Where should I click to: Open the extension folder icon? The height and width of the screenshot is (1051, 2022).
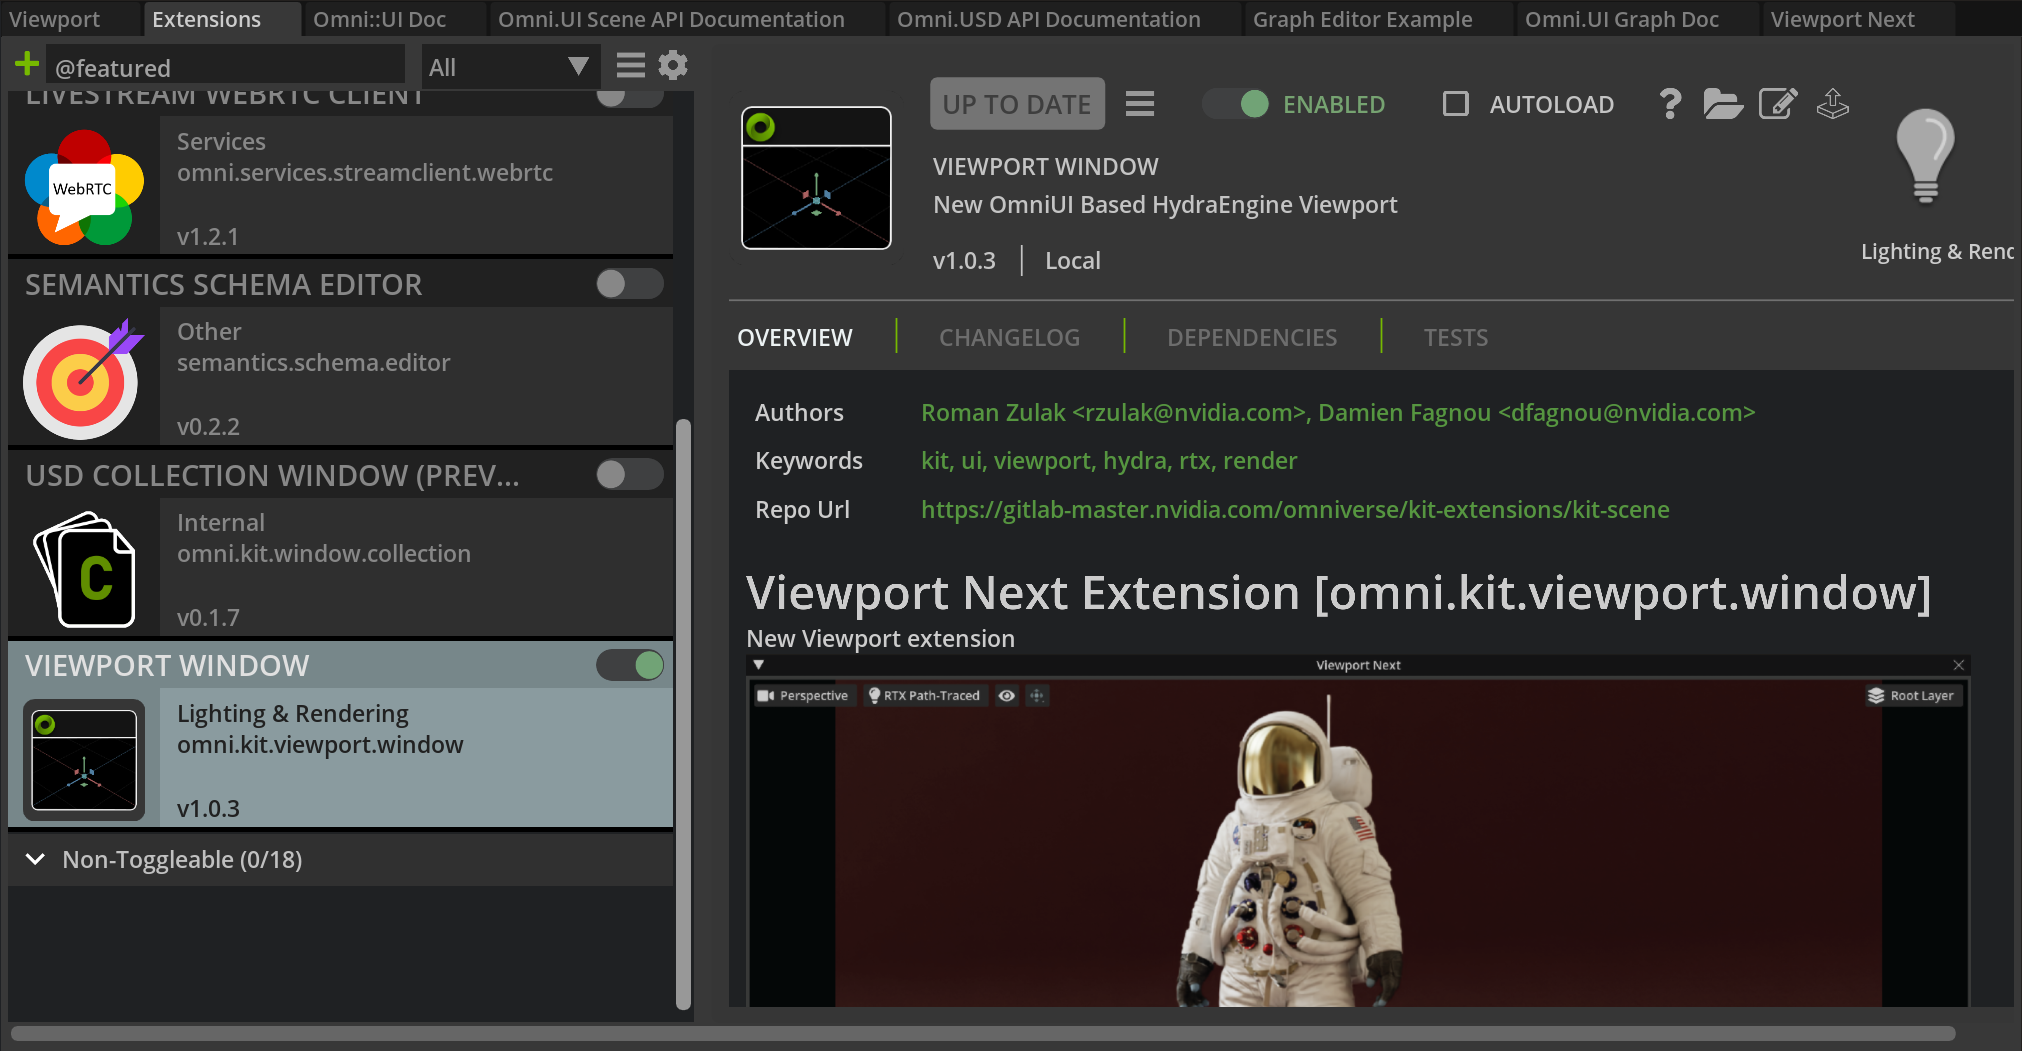click(1722, 104)
